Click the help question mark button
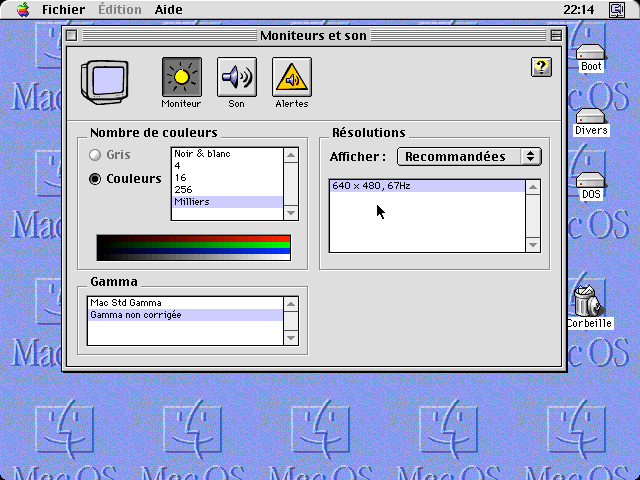640x480 pixels. (x=541, y=67)
